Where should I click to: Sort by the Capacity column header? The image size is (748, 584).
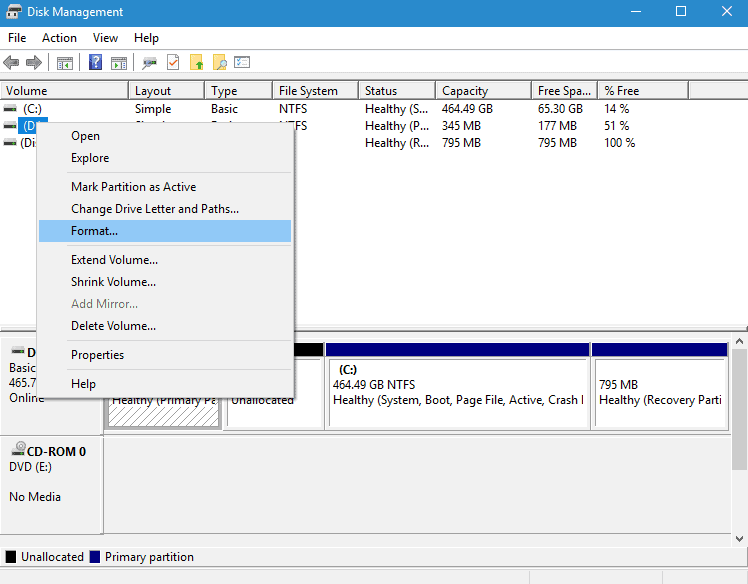[465, 91]
